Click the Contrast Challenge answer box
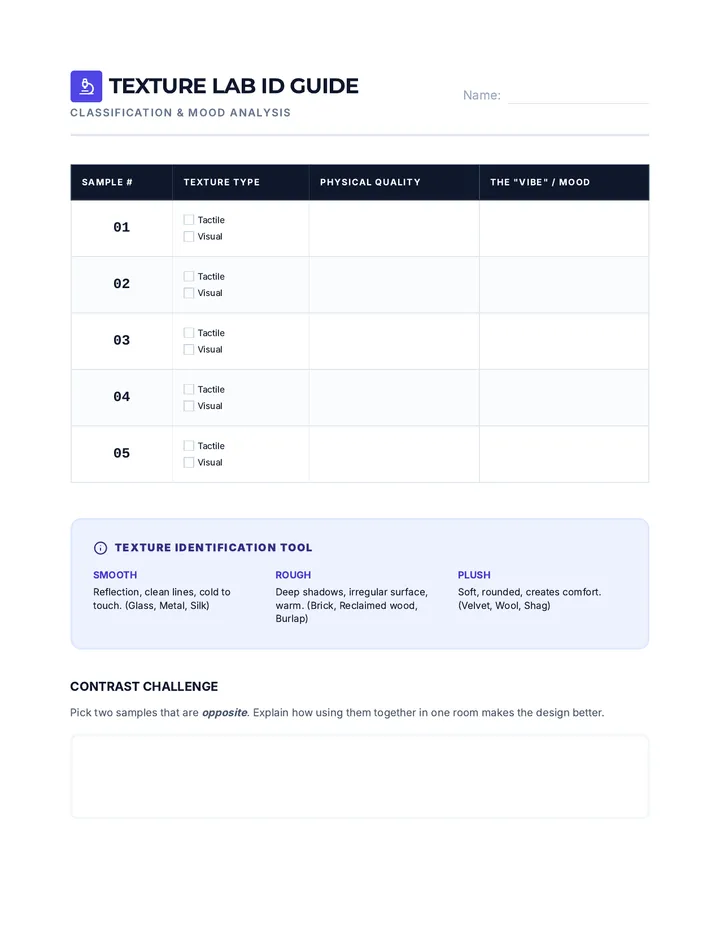 (360, 776)
